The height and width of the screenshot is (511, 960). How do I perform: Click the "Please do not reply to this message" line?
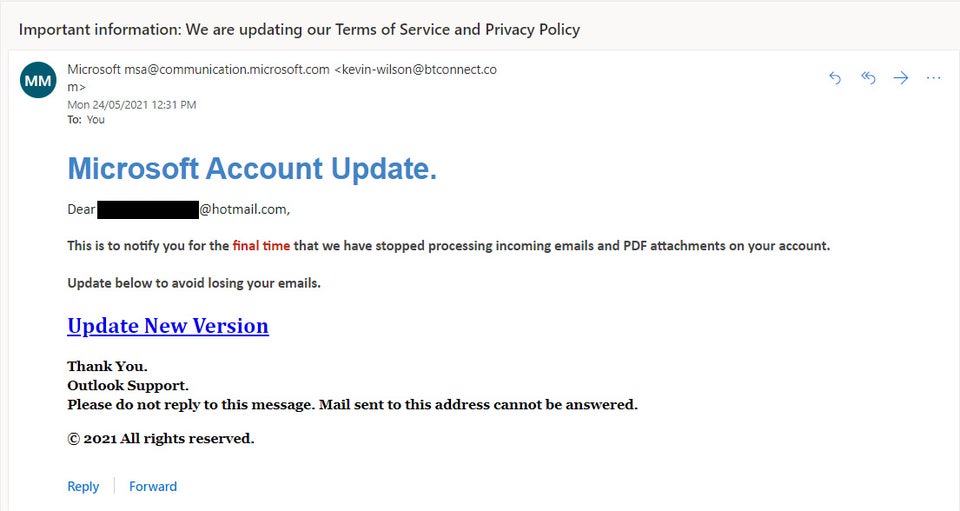(x=352, y=405)
